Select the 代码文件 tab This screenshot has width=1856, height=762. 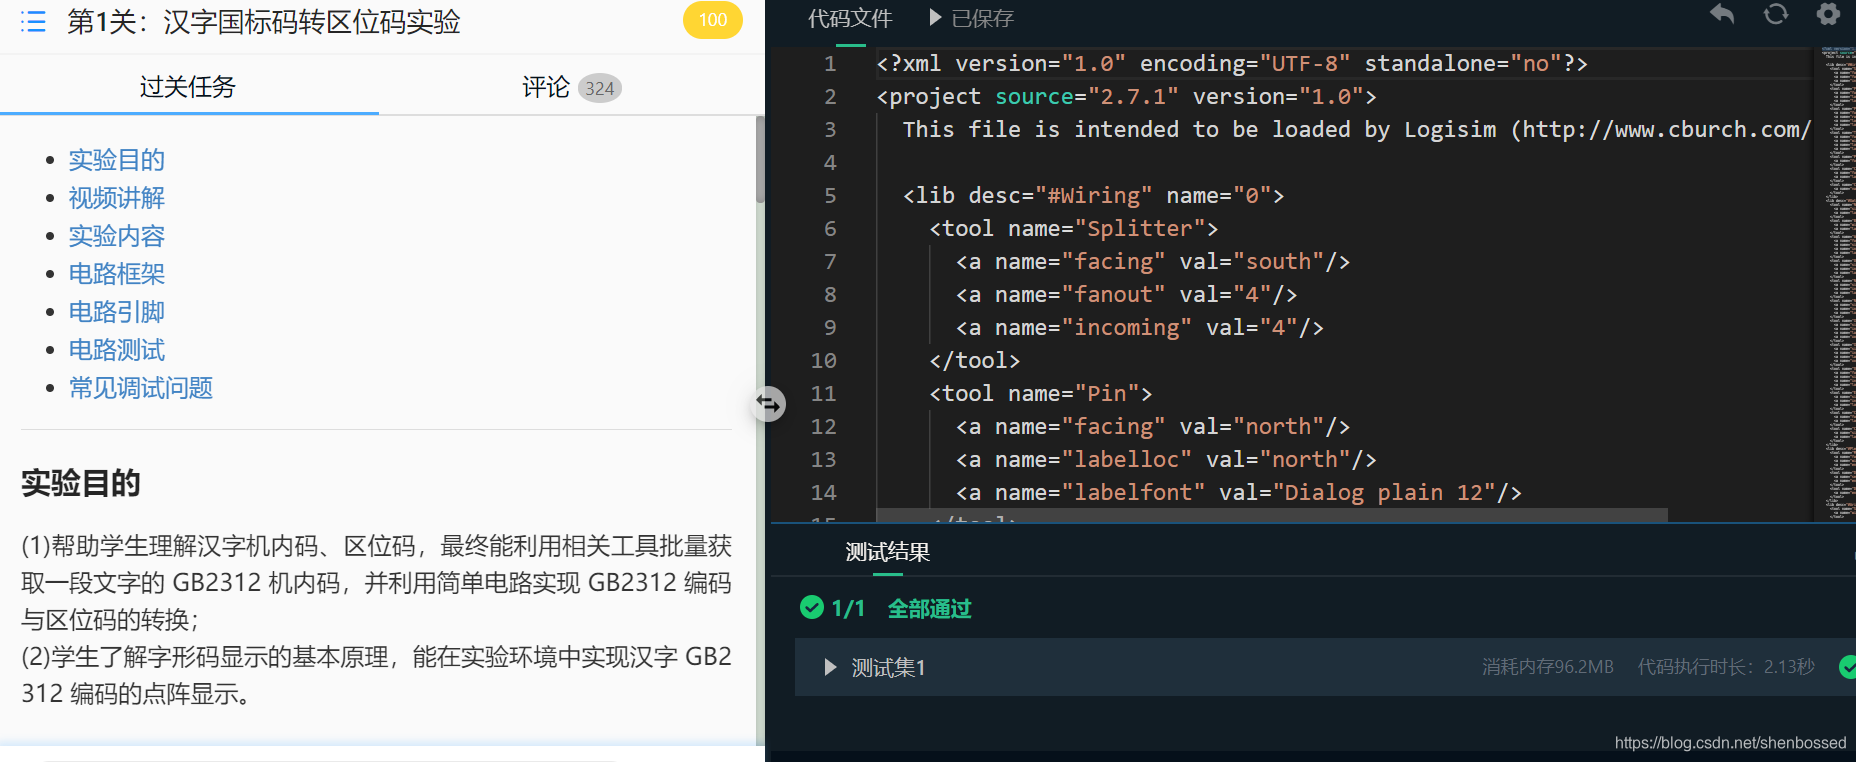(x=850, y=18)
